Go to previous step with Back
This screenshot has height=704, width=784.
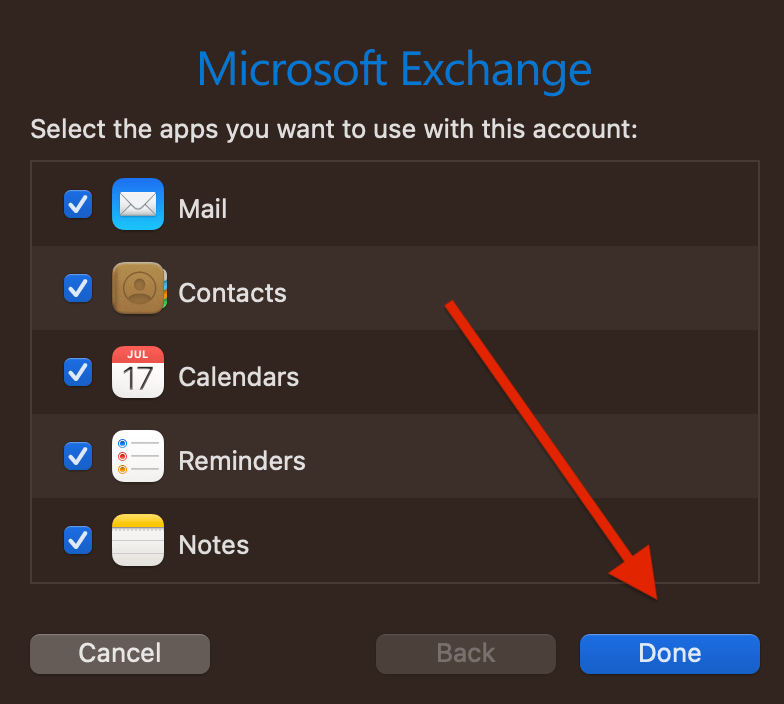click(x=466, y=654)
